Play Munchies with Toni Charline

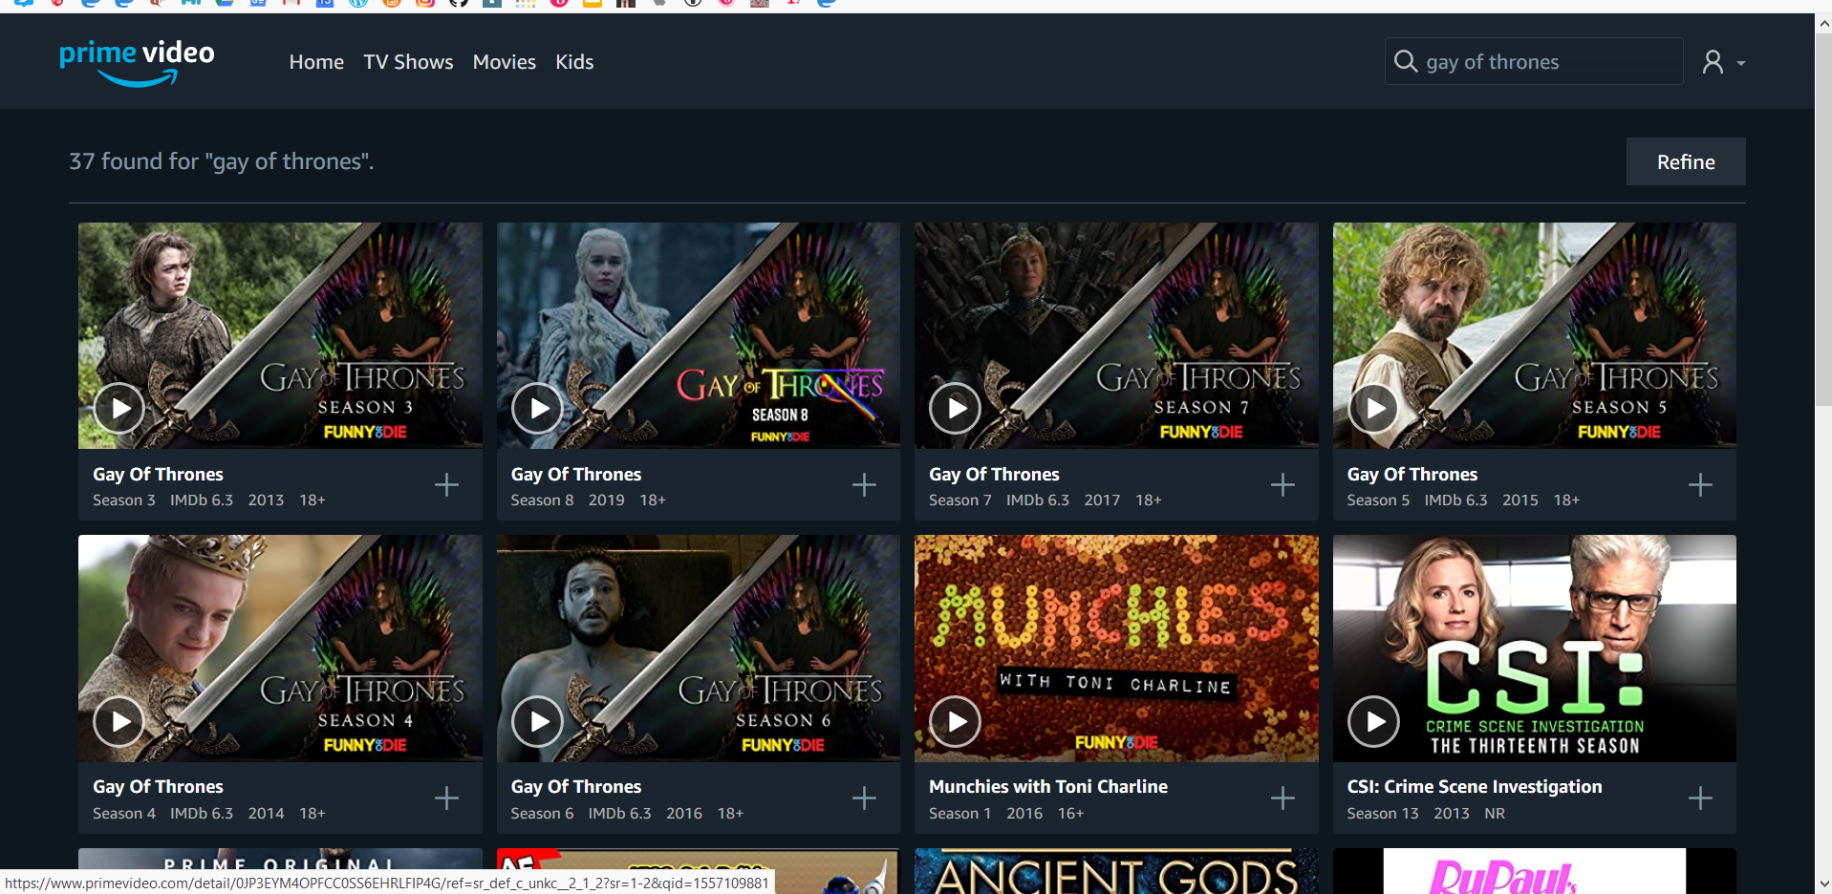[955, 721]
